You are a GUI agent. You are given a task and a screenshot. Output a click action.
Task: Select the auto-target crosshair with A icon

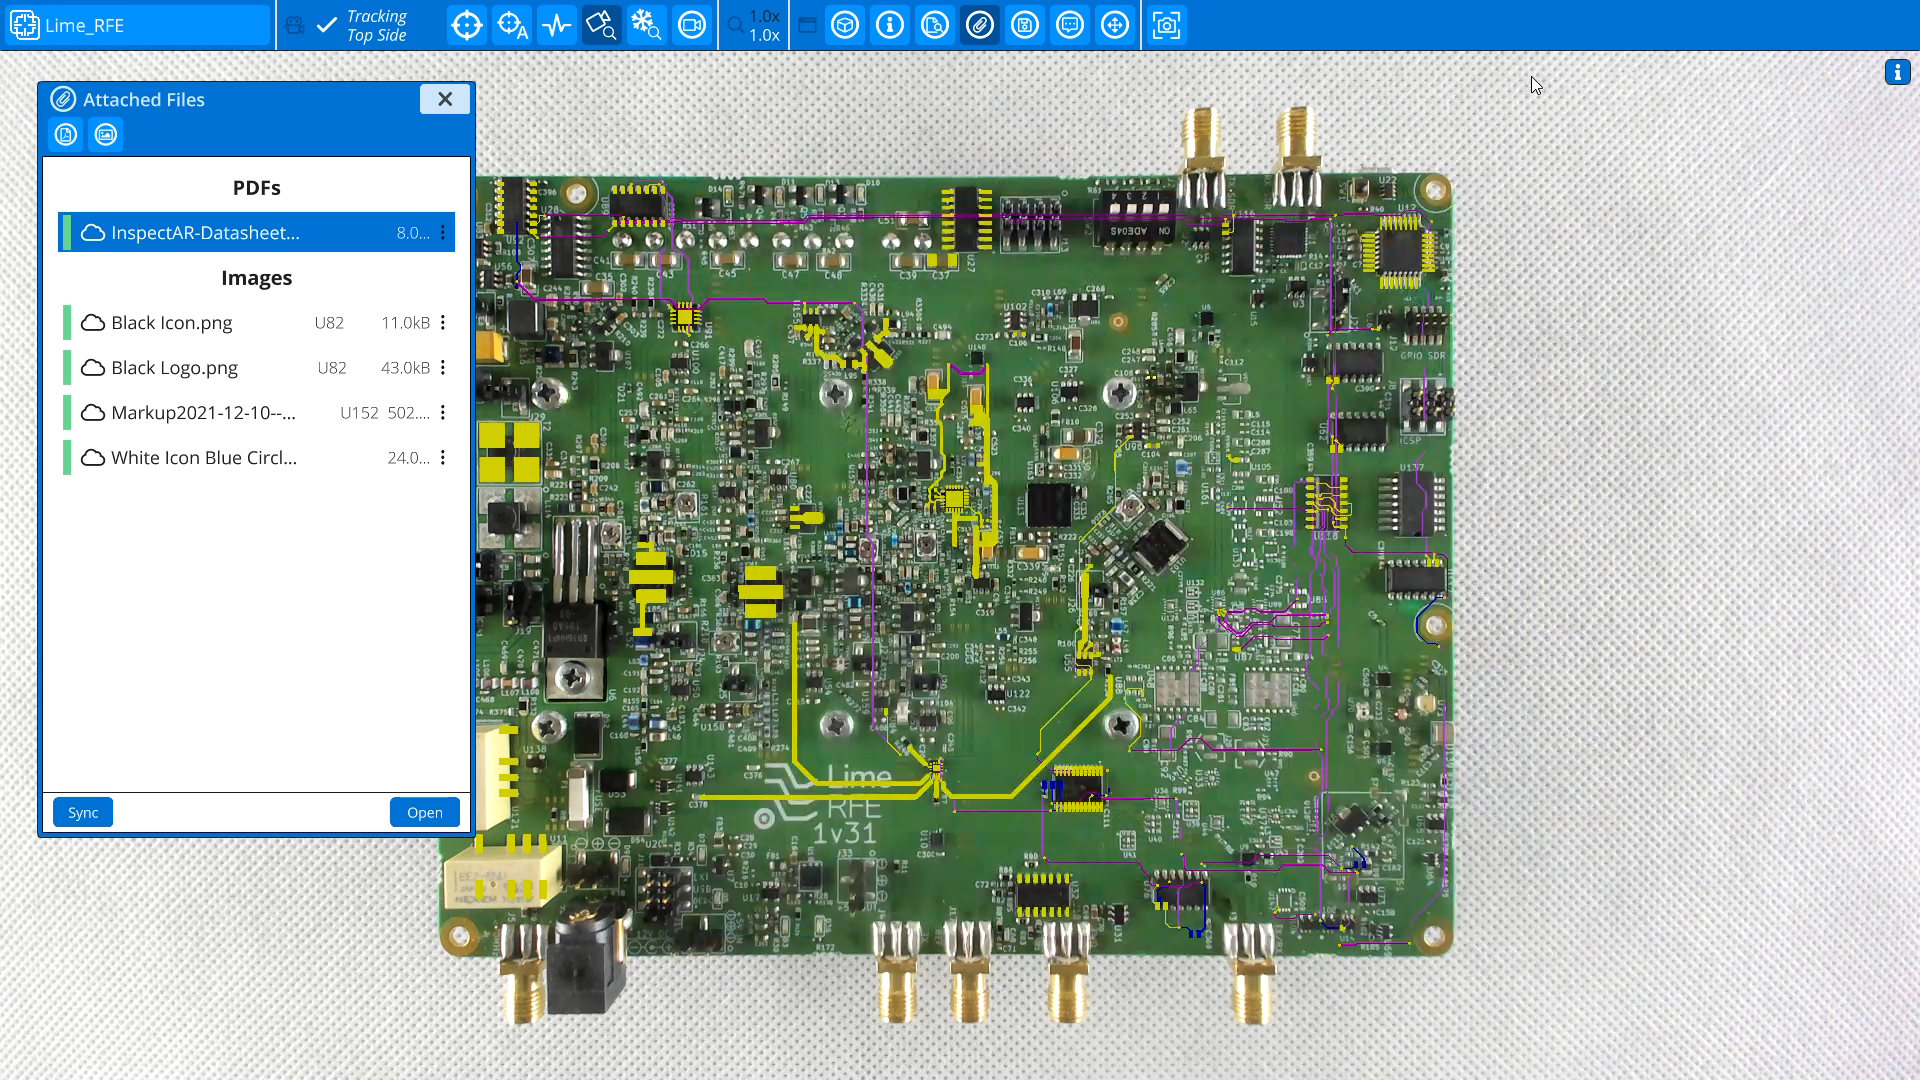512,25
